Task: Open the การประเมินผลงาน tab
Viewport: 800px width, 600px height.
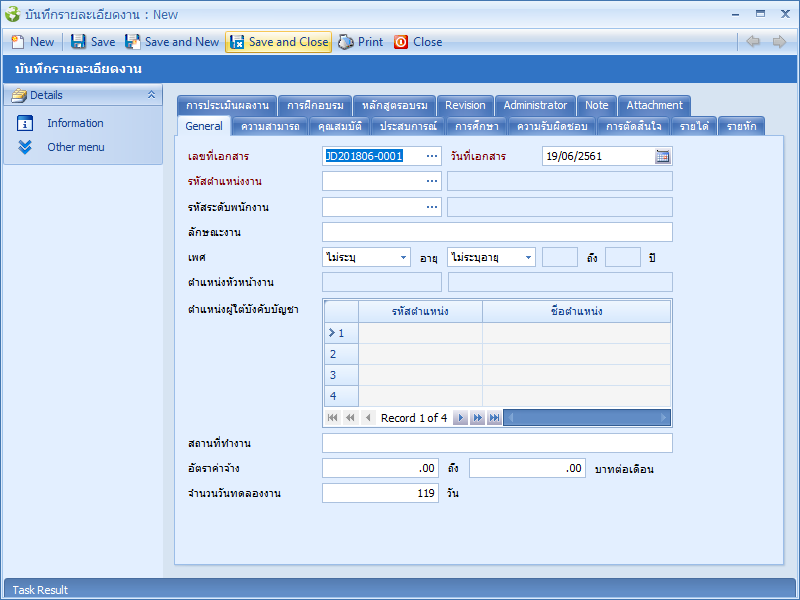Action: [227, 106]
